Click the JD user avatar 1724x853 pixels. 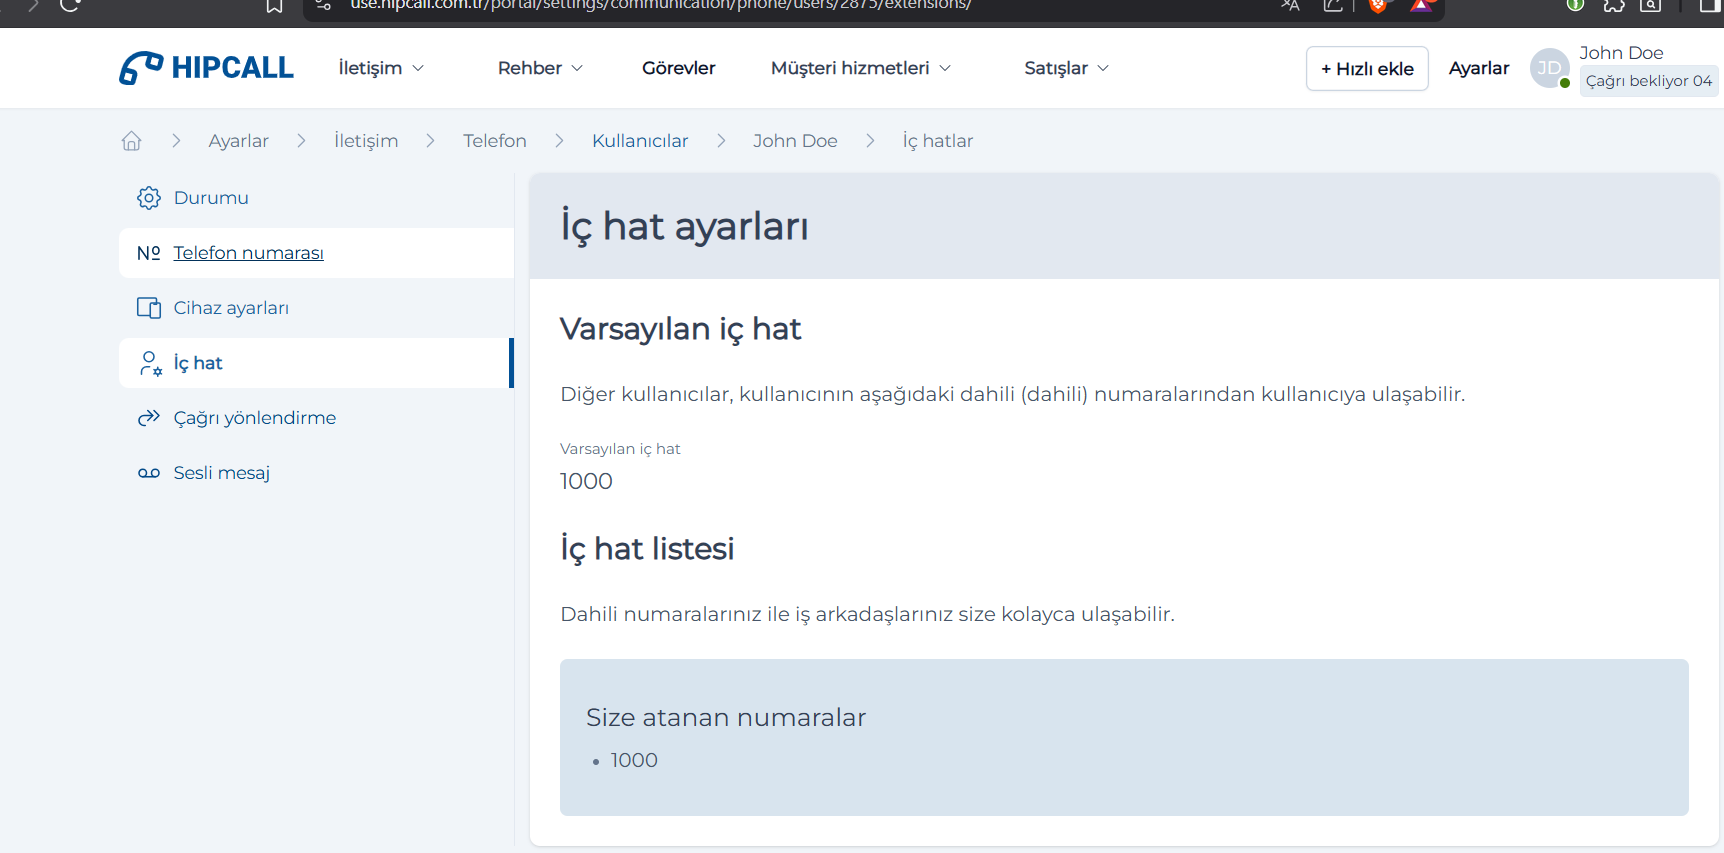click(x=1549, y=68)
